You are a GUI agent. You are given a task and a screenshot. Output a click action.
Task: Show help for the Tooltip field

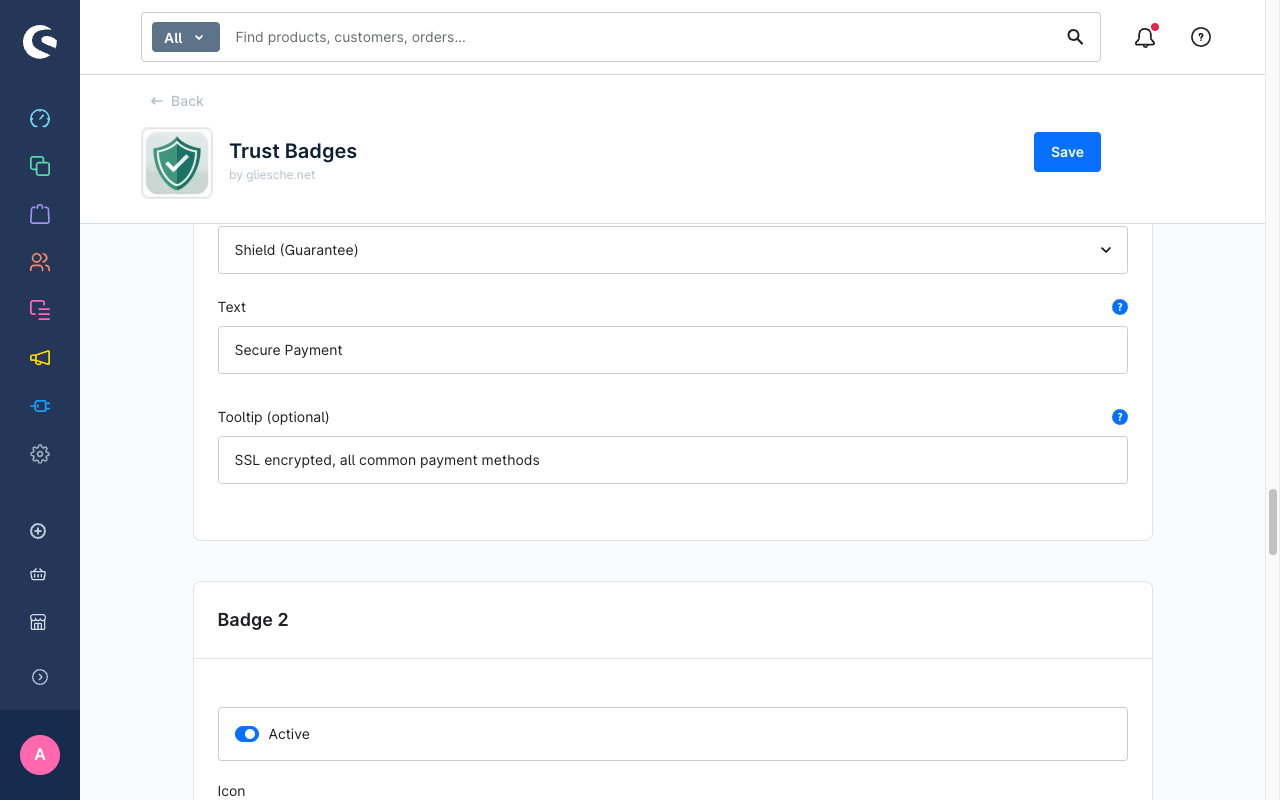coord(1120,417)
